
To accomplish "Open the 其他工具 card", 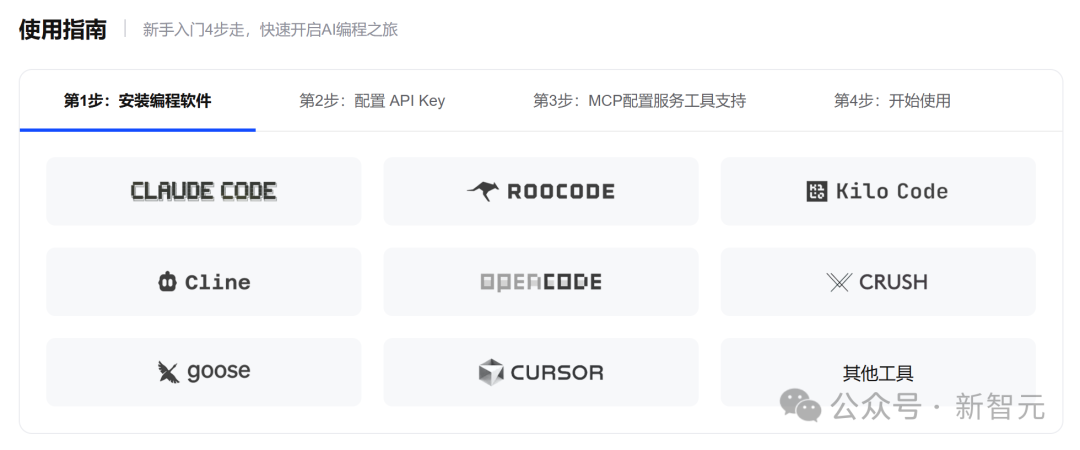I will point(878,372).
